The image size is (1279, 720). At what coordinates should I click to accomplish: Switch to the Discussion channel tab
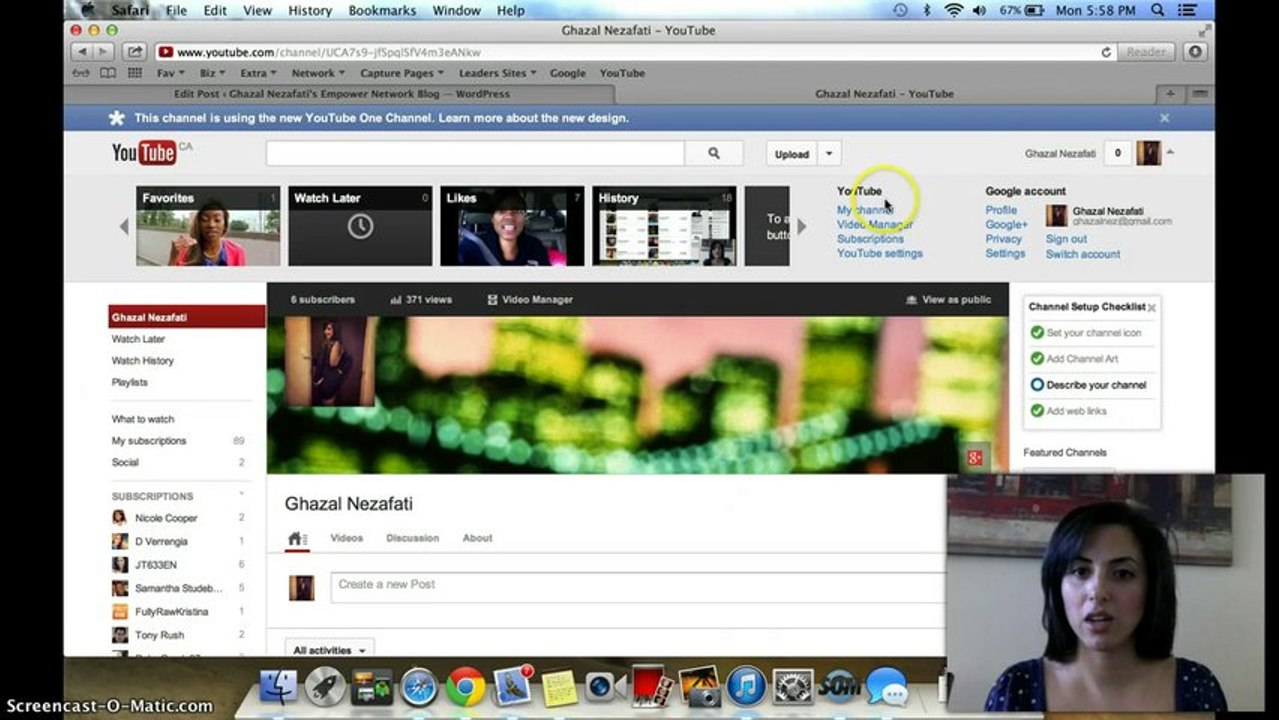point(413,538)
